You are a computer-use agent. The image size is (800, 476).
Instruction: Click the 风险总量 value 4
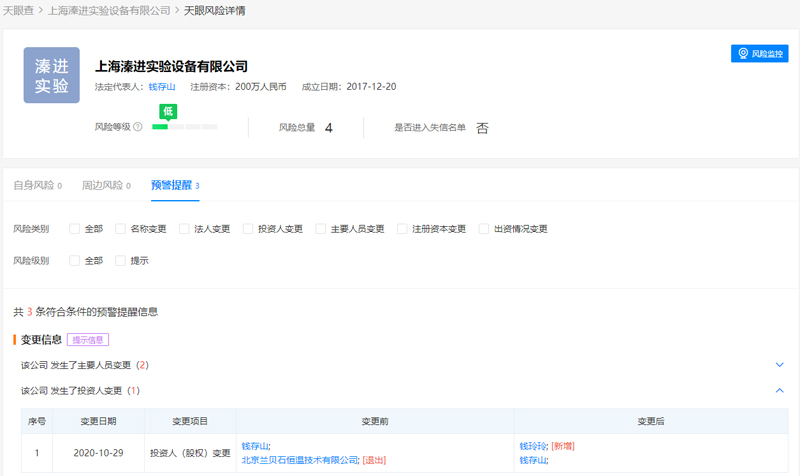(x=329, y=128)
